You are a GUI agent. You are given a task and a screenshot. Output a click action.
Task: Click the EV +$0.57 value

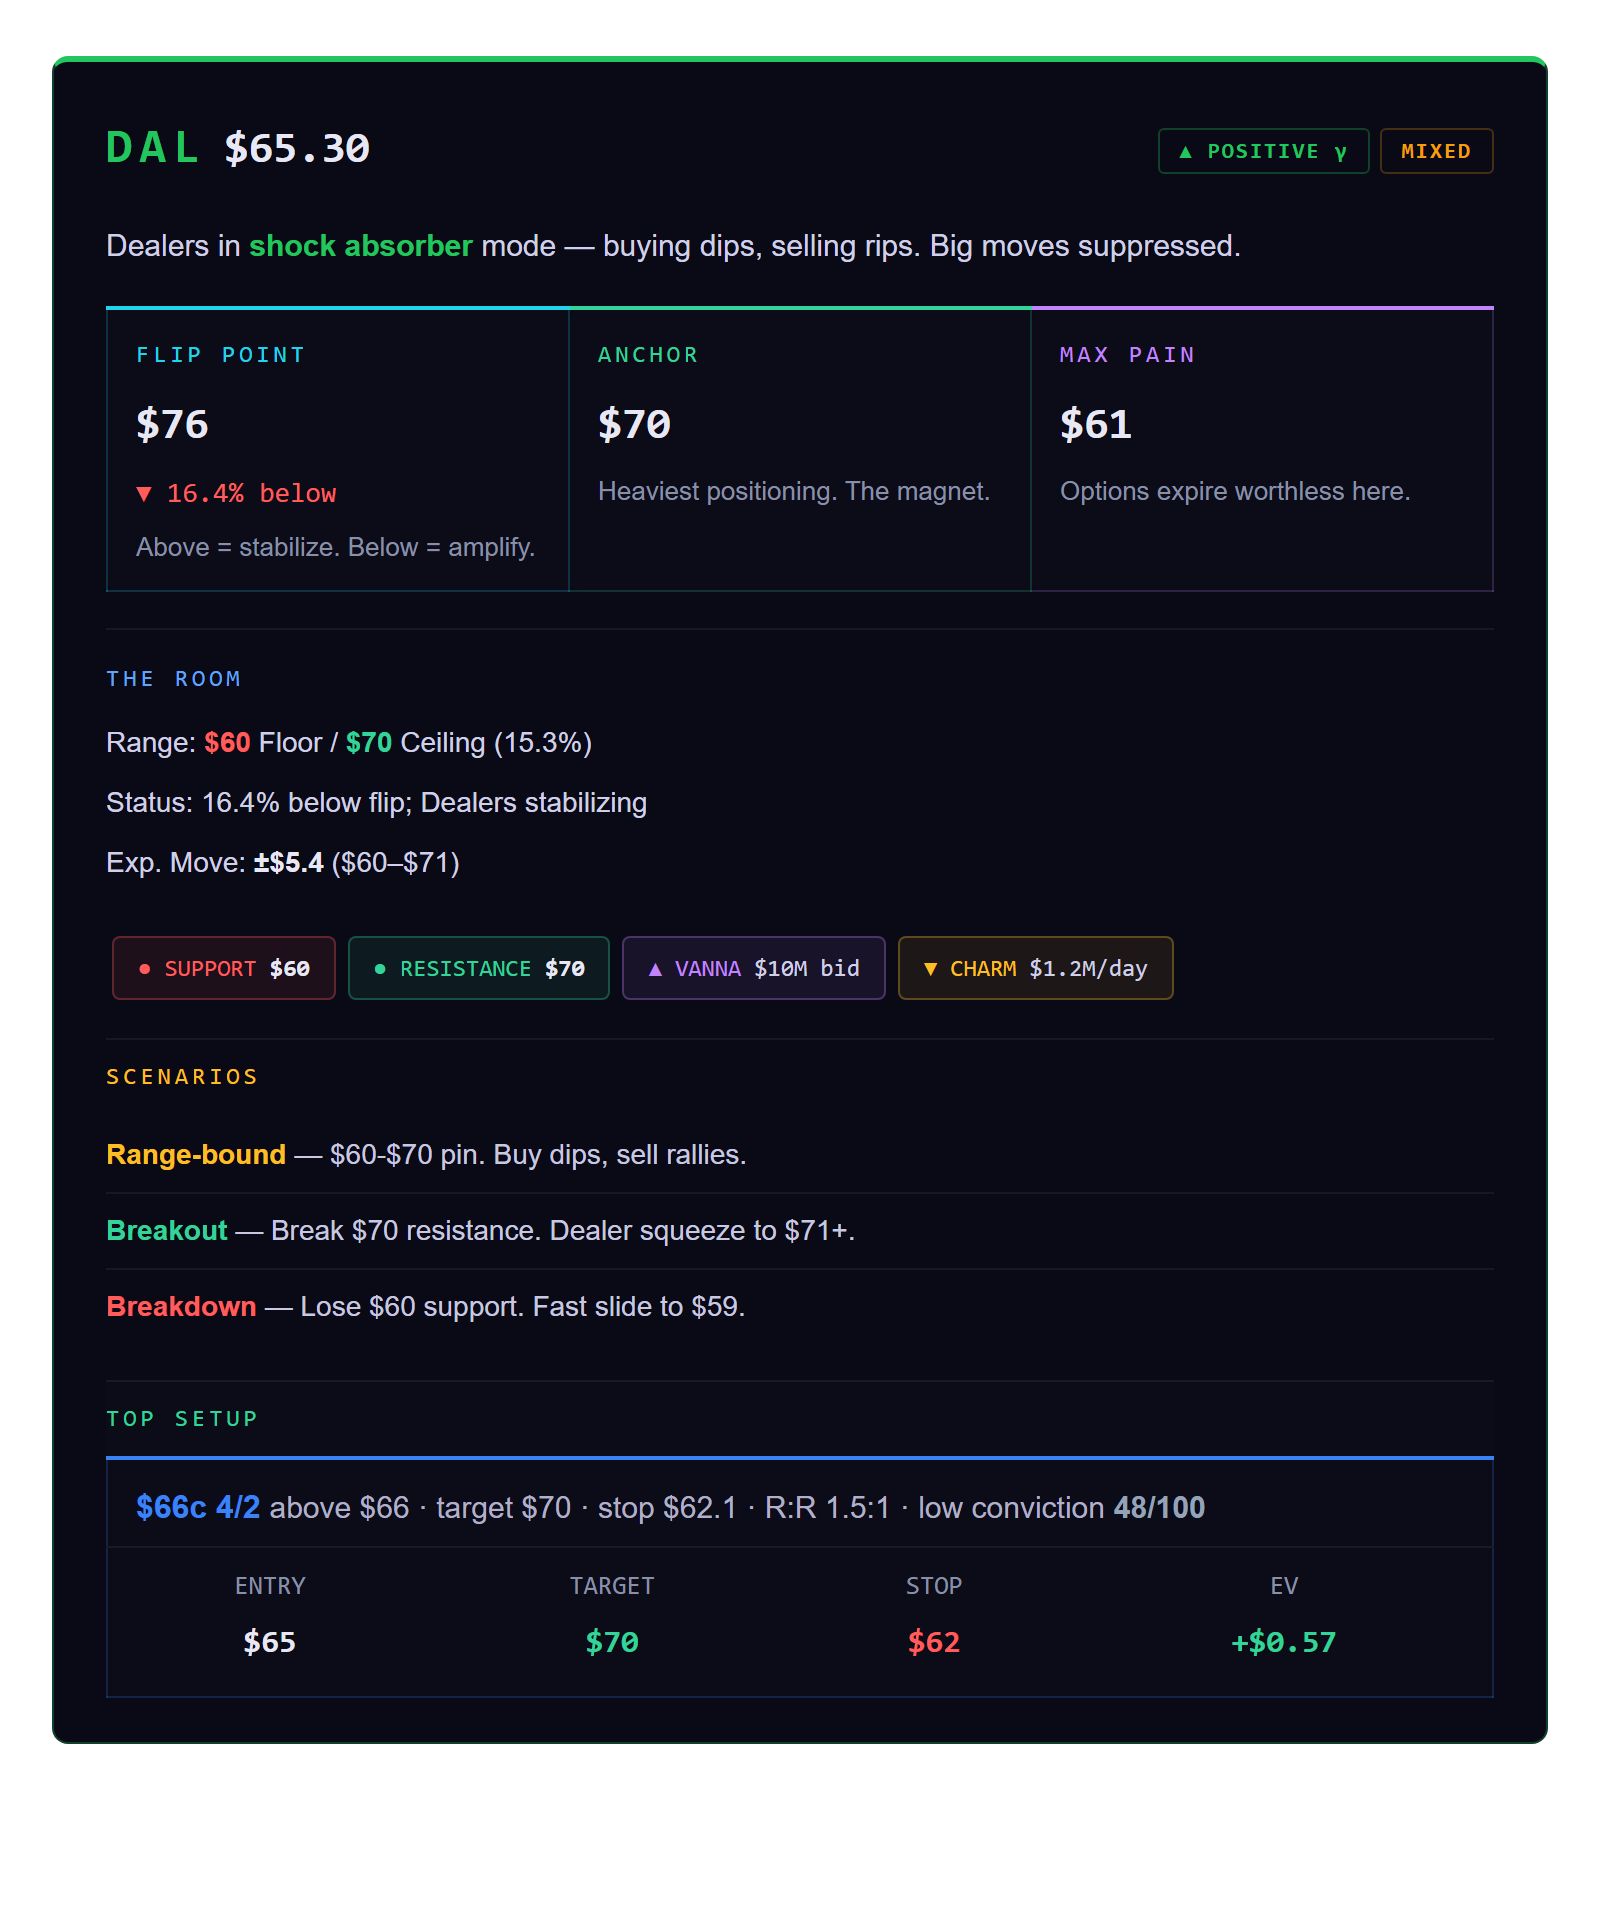pyautogui.click(x=1284, y=1642)
